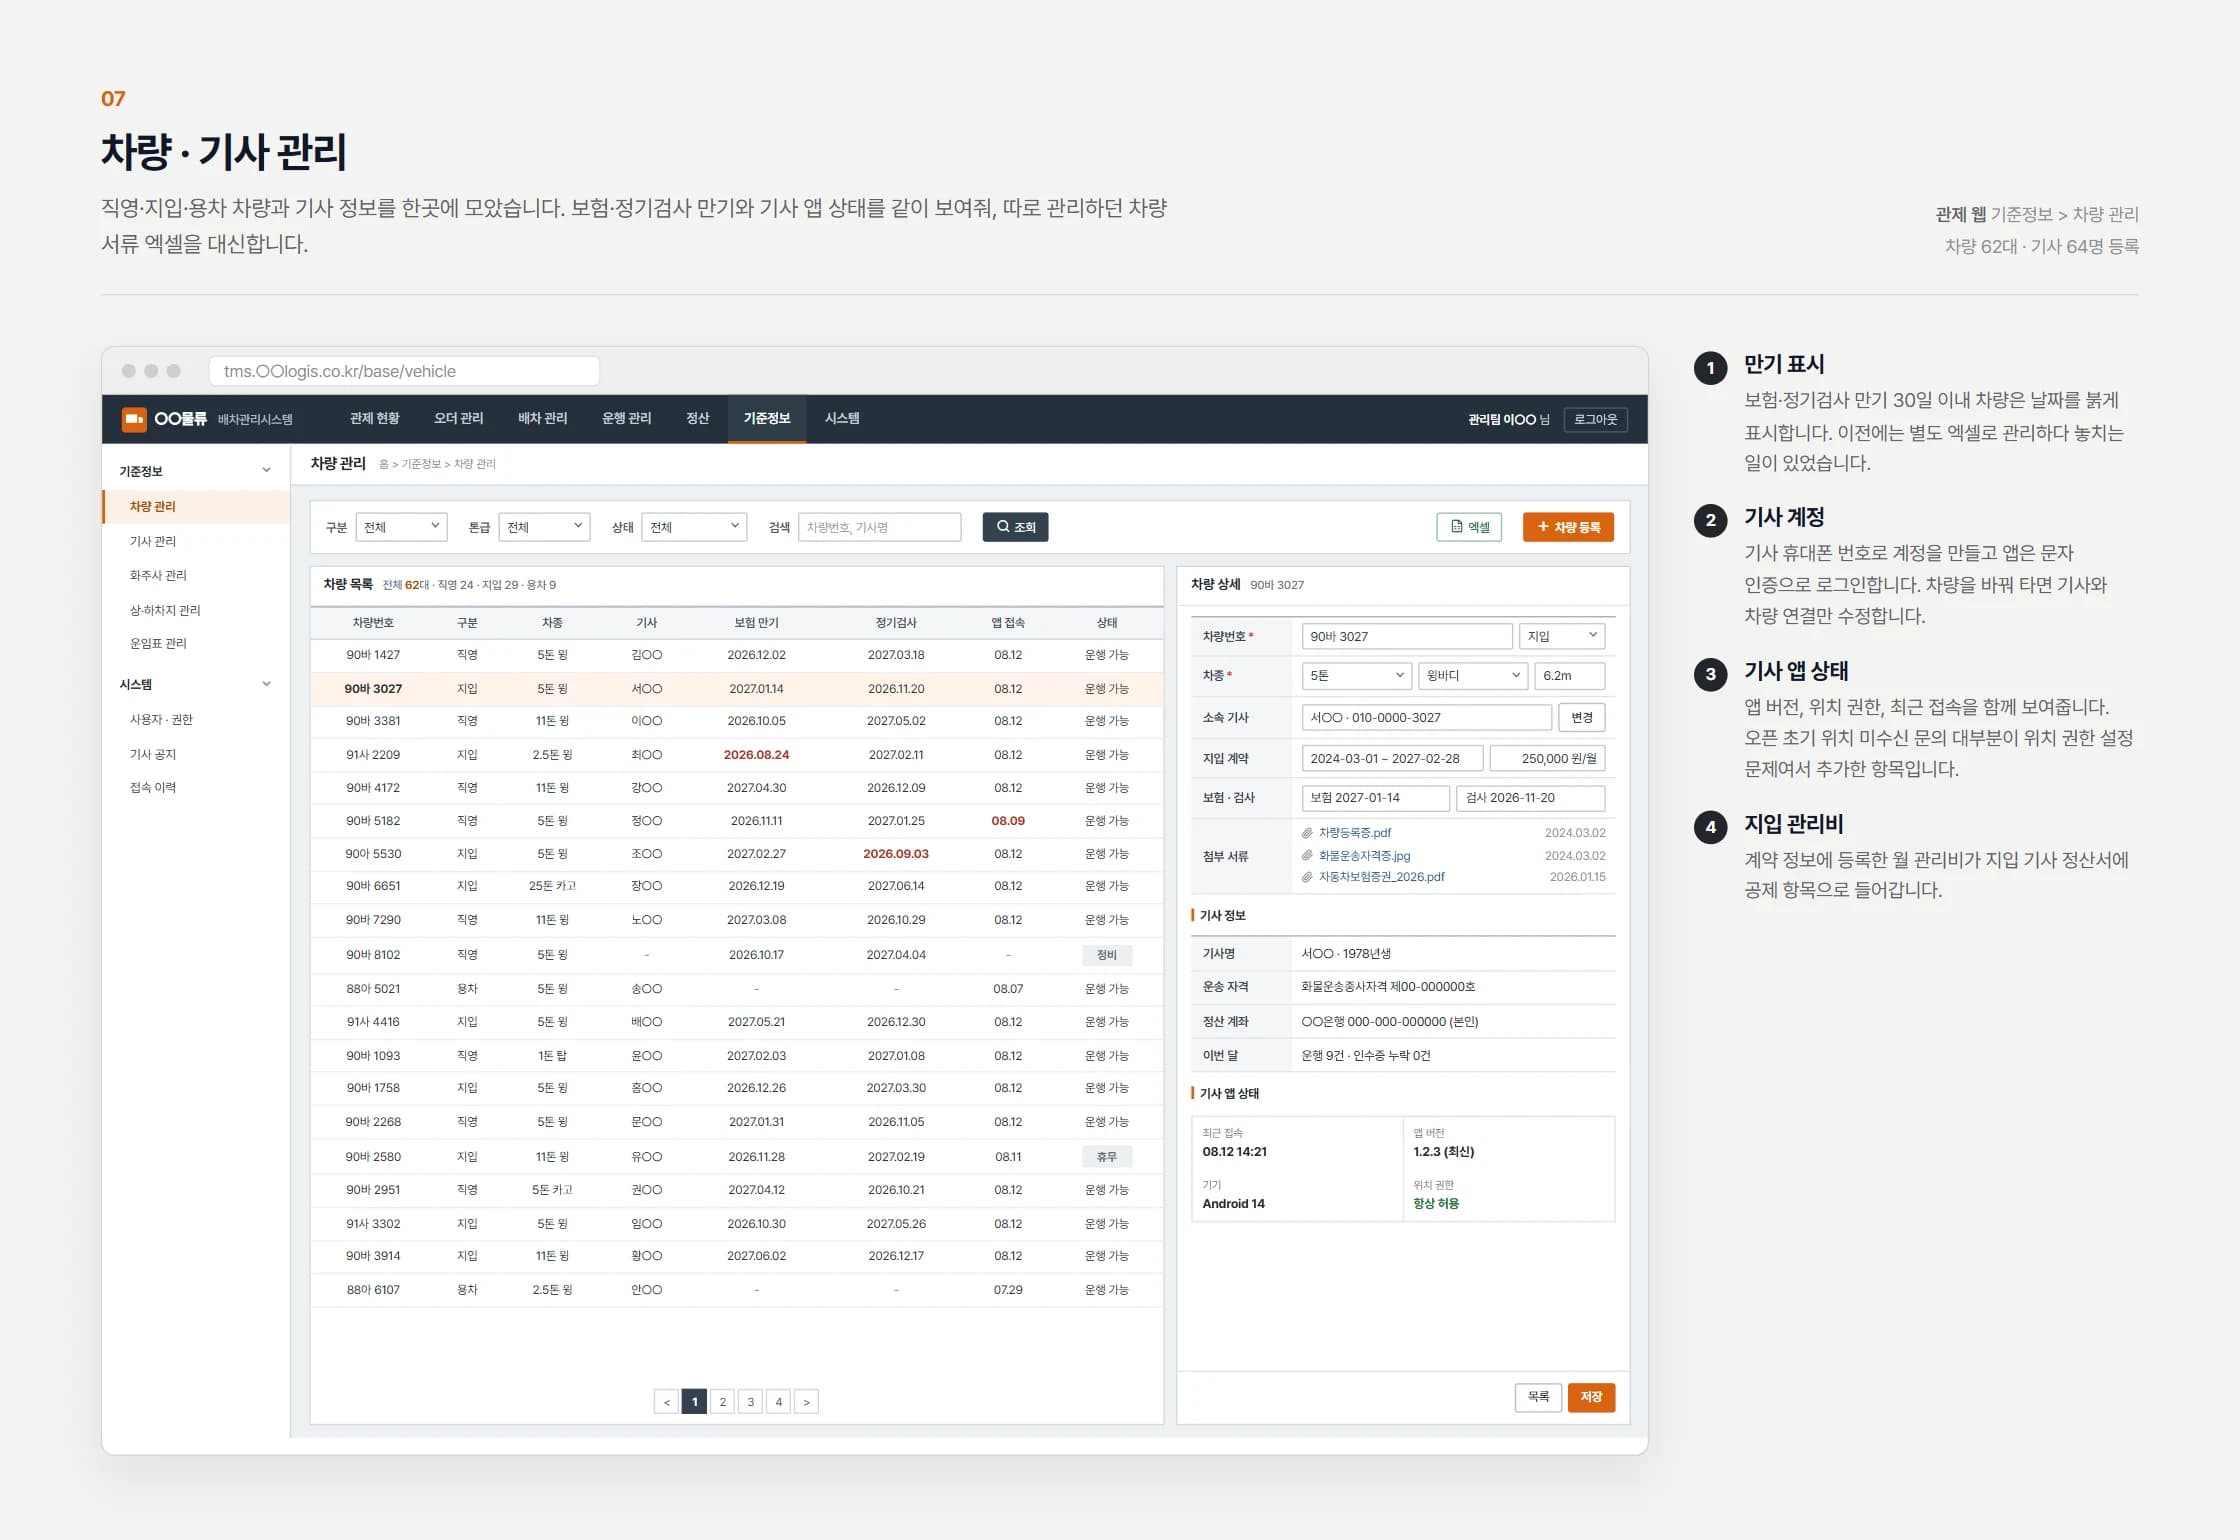Open the 차량등록증.pdf attachment
The width and height of the screenshot is (2240, 1540).
tap(1354, 832)
